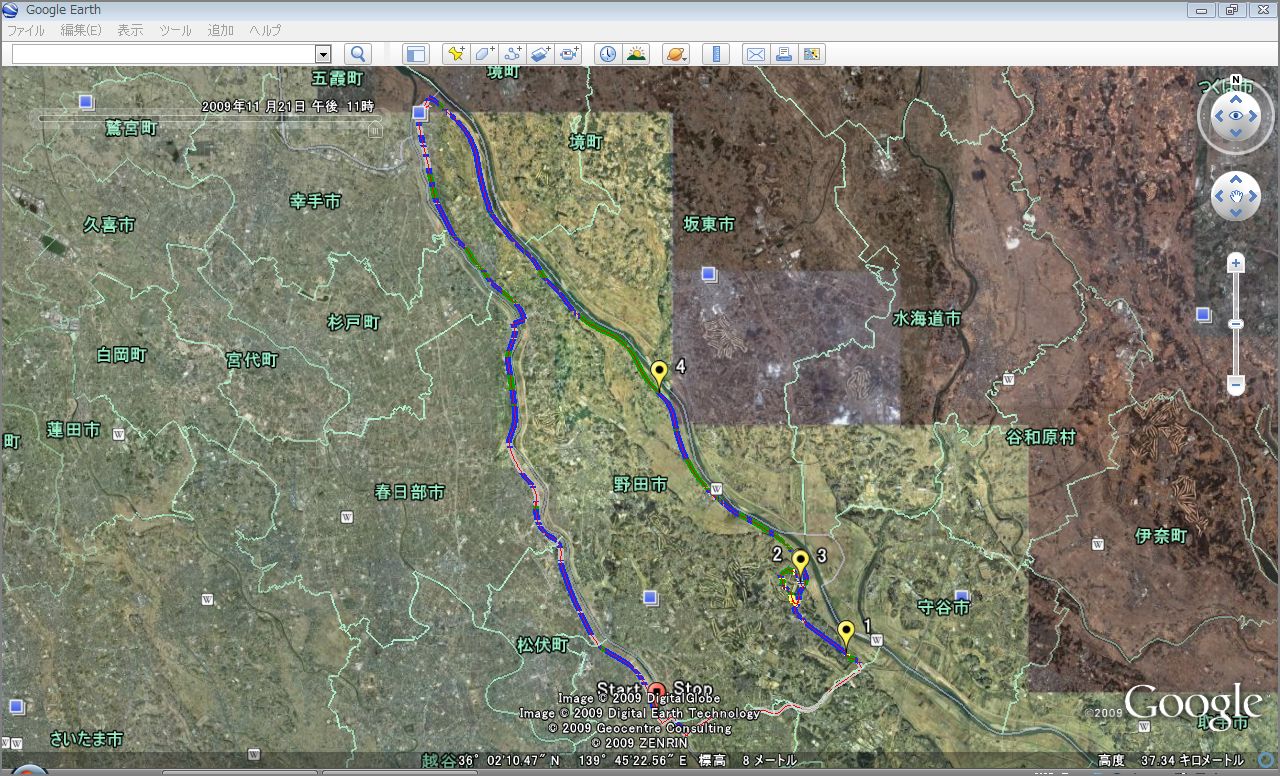Screen dimensions: 1280x776
Task: Click into the search text field
Action: (x=164, y=54)
